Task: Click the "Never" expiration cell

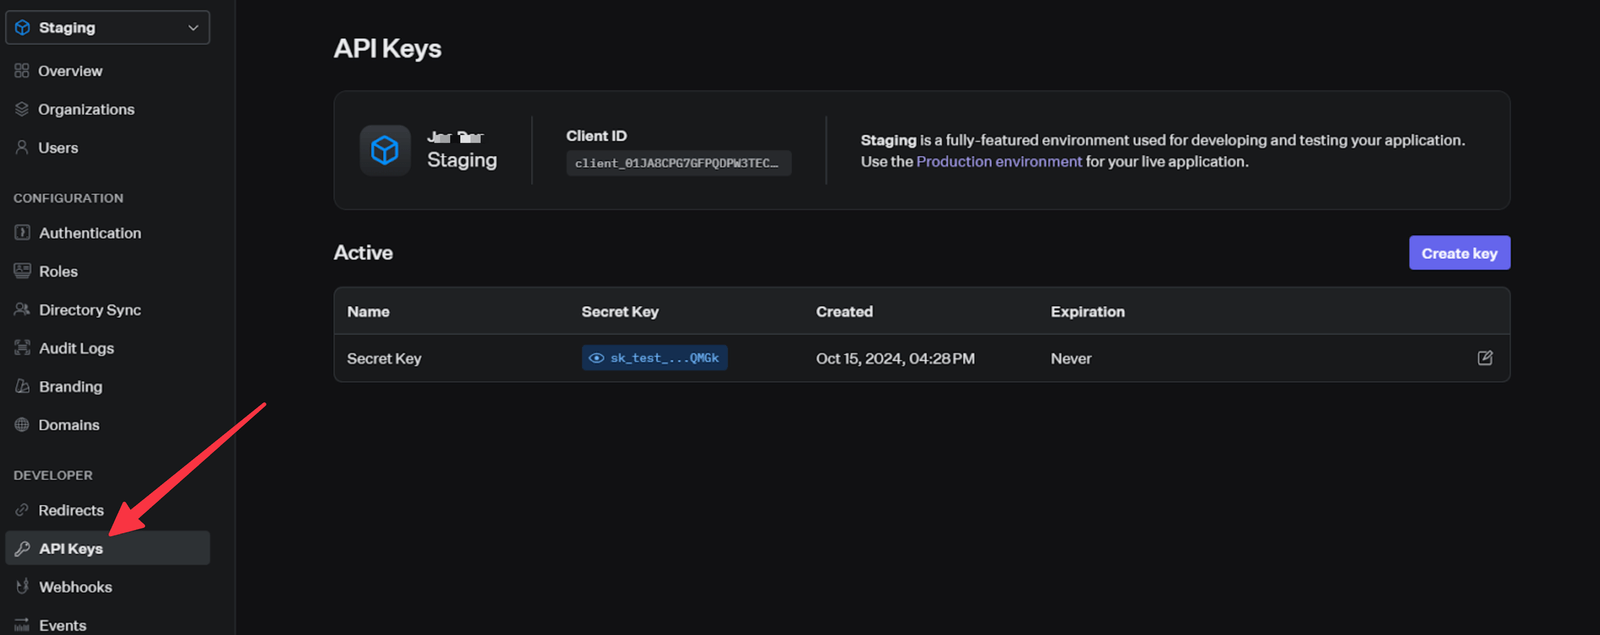Action: (x=1071, y=358)
